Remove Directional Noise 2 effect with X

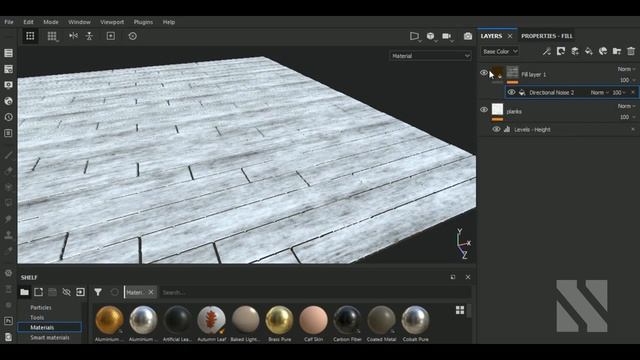tap(633, 93)
